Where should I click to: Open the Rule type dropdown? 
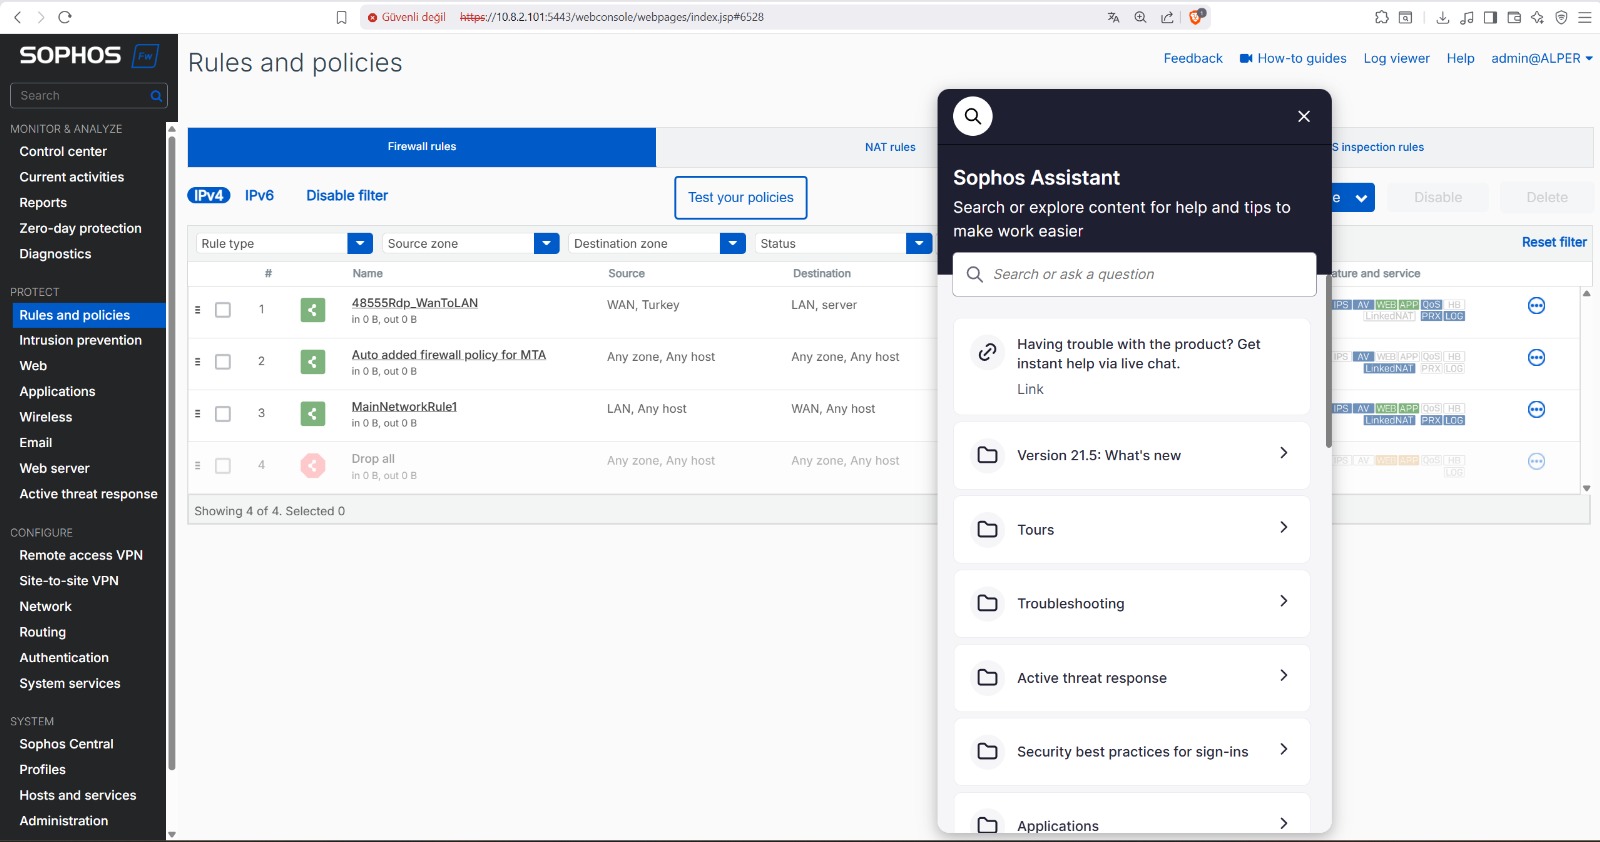coord(359,244)
